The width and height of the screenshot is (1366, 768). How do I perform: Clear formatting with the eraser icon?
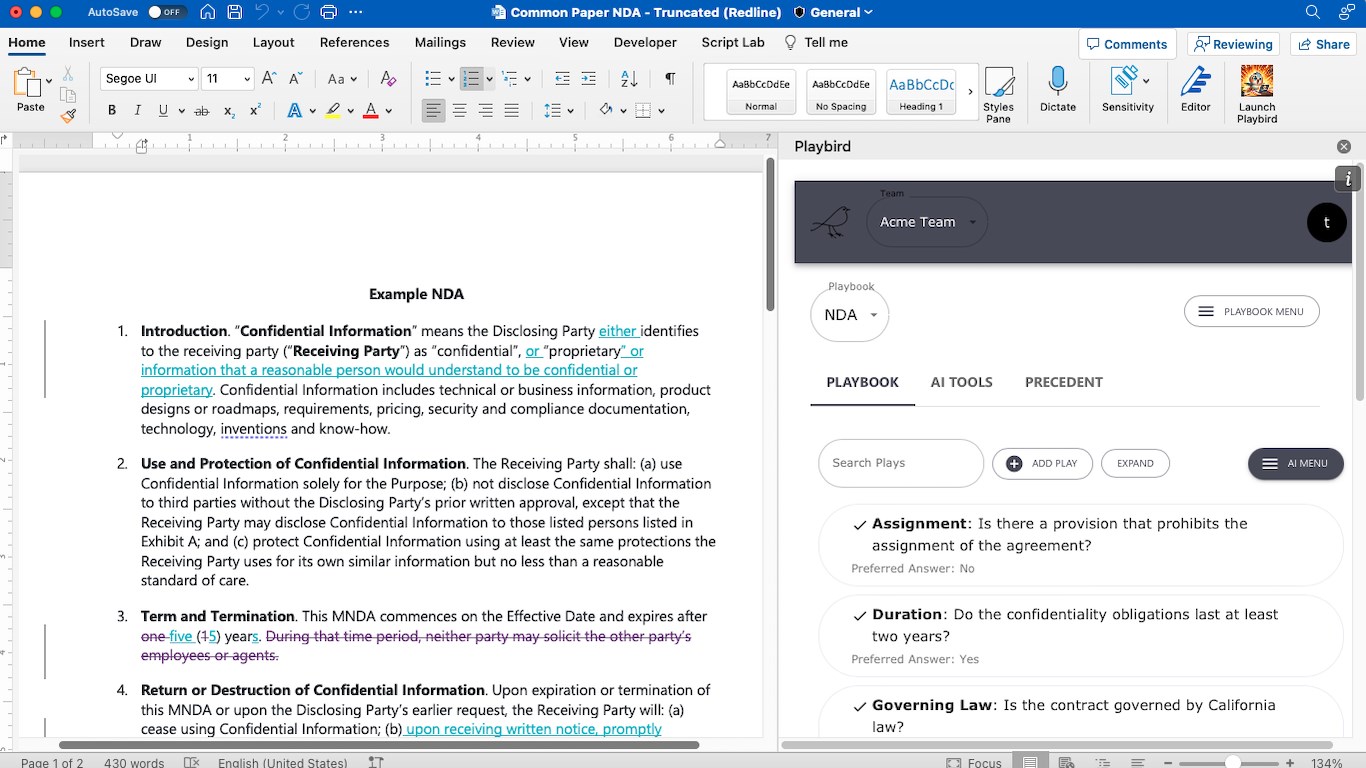point(388,79)
